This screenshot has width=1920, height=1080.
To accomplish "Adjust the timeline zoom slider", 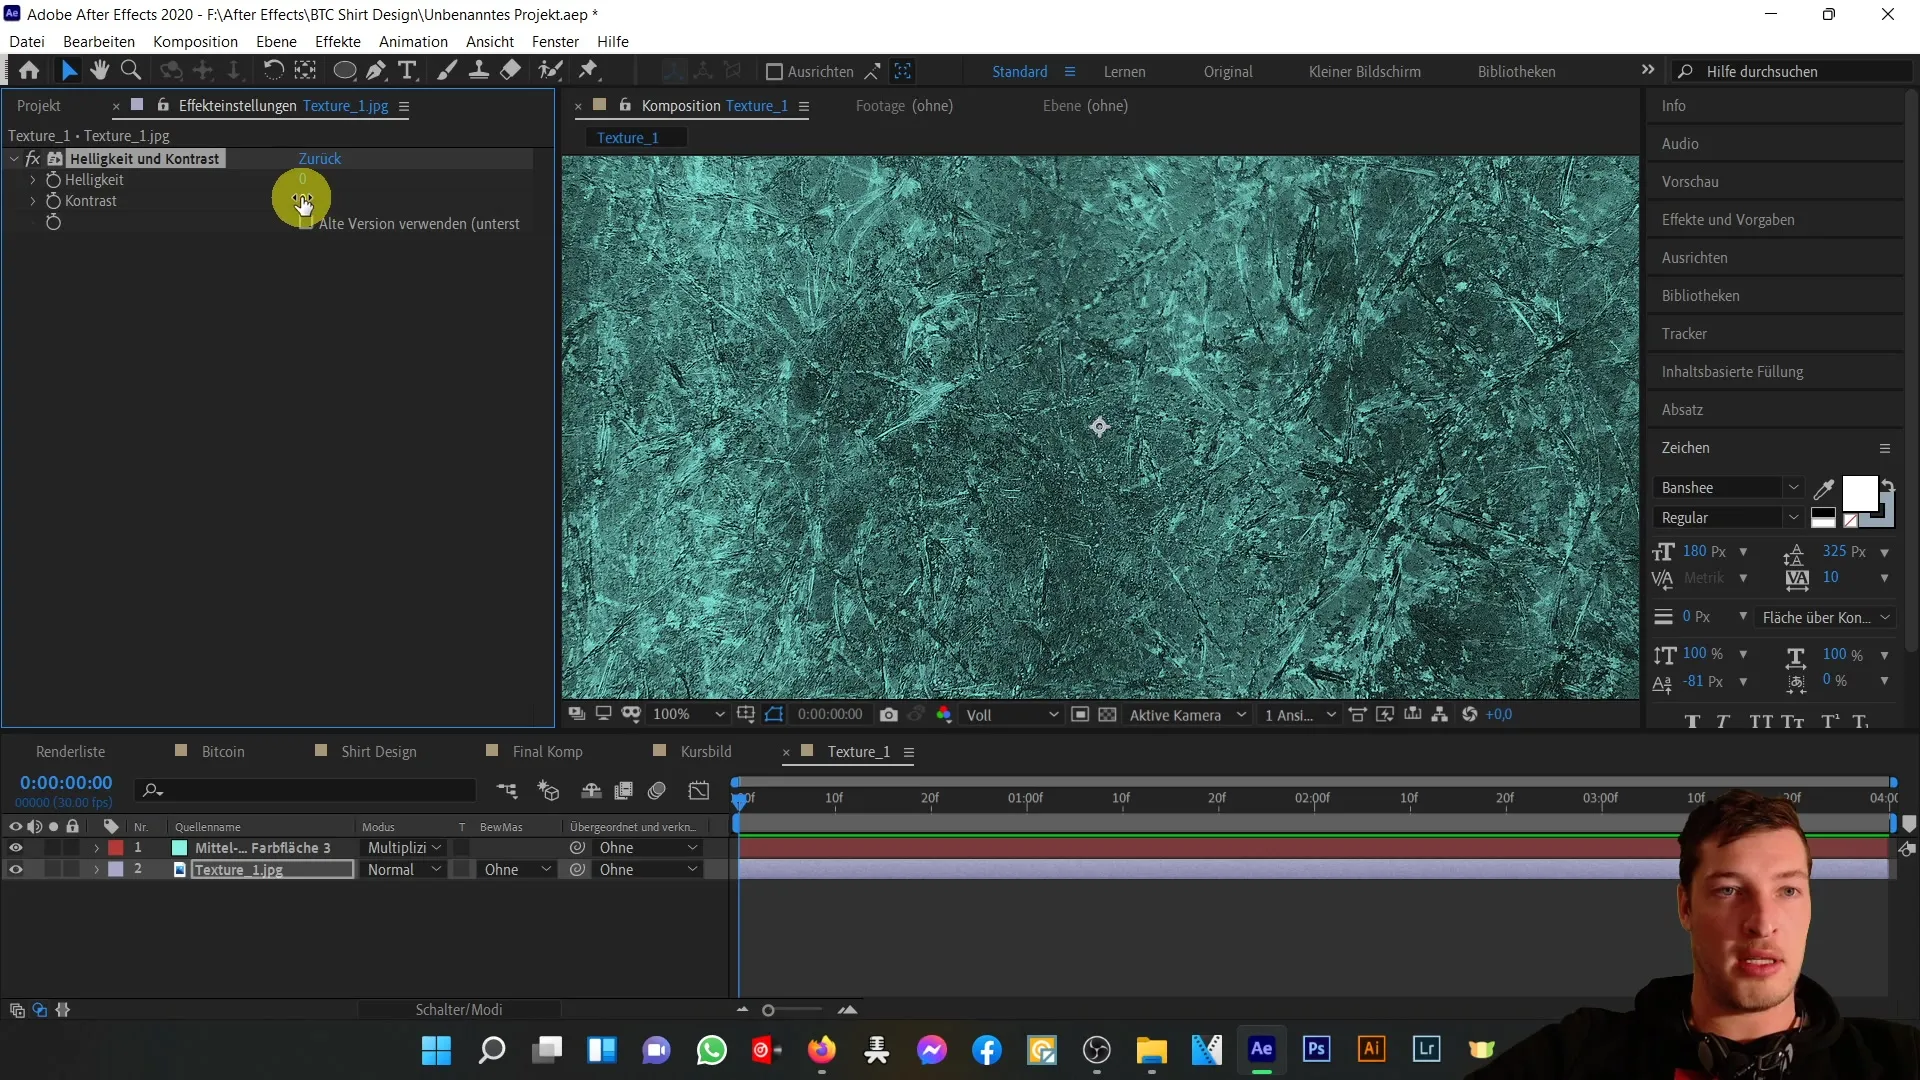I will pos(768,1011).
